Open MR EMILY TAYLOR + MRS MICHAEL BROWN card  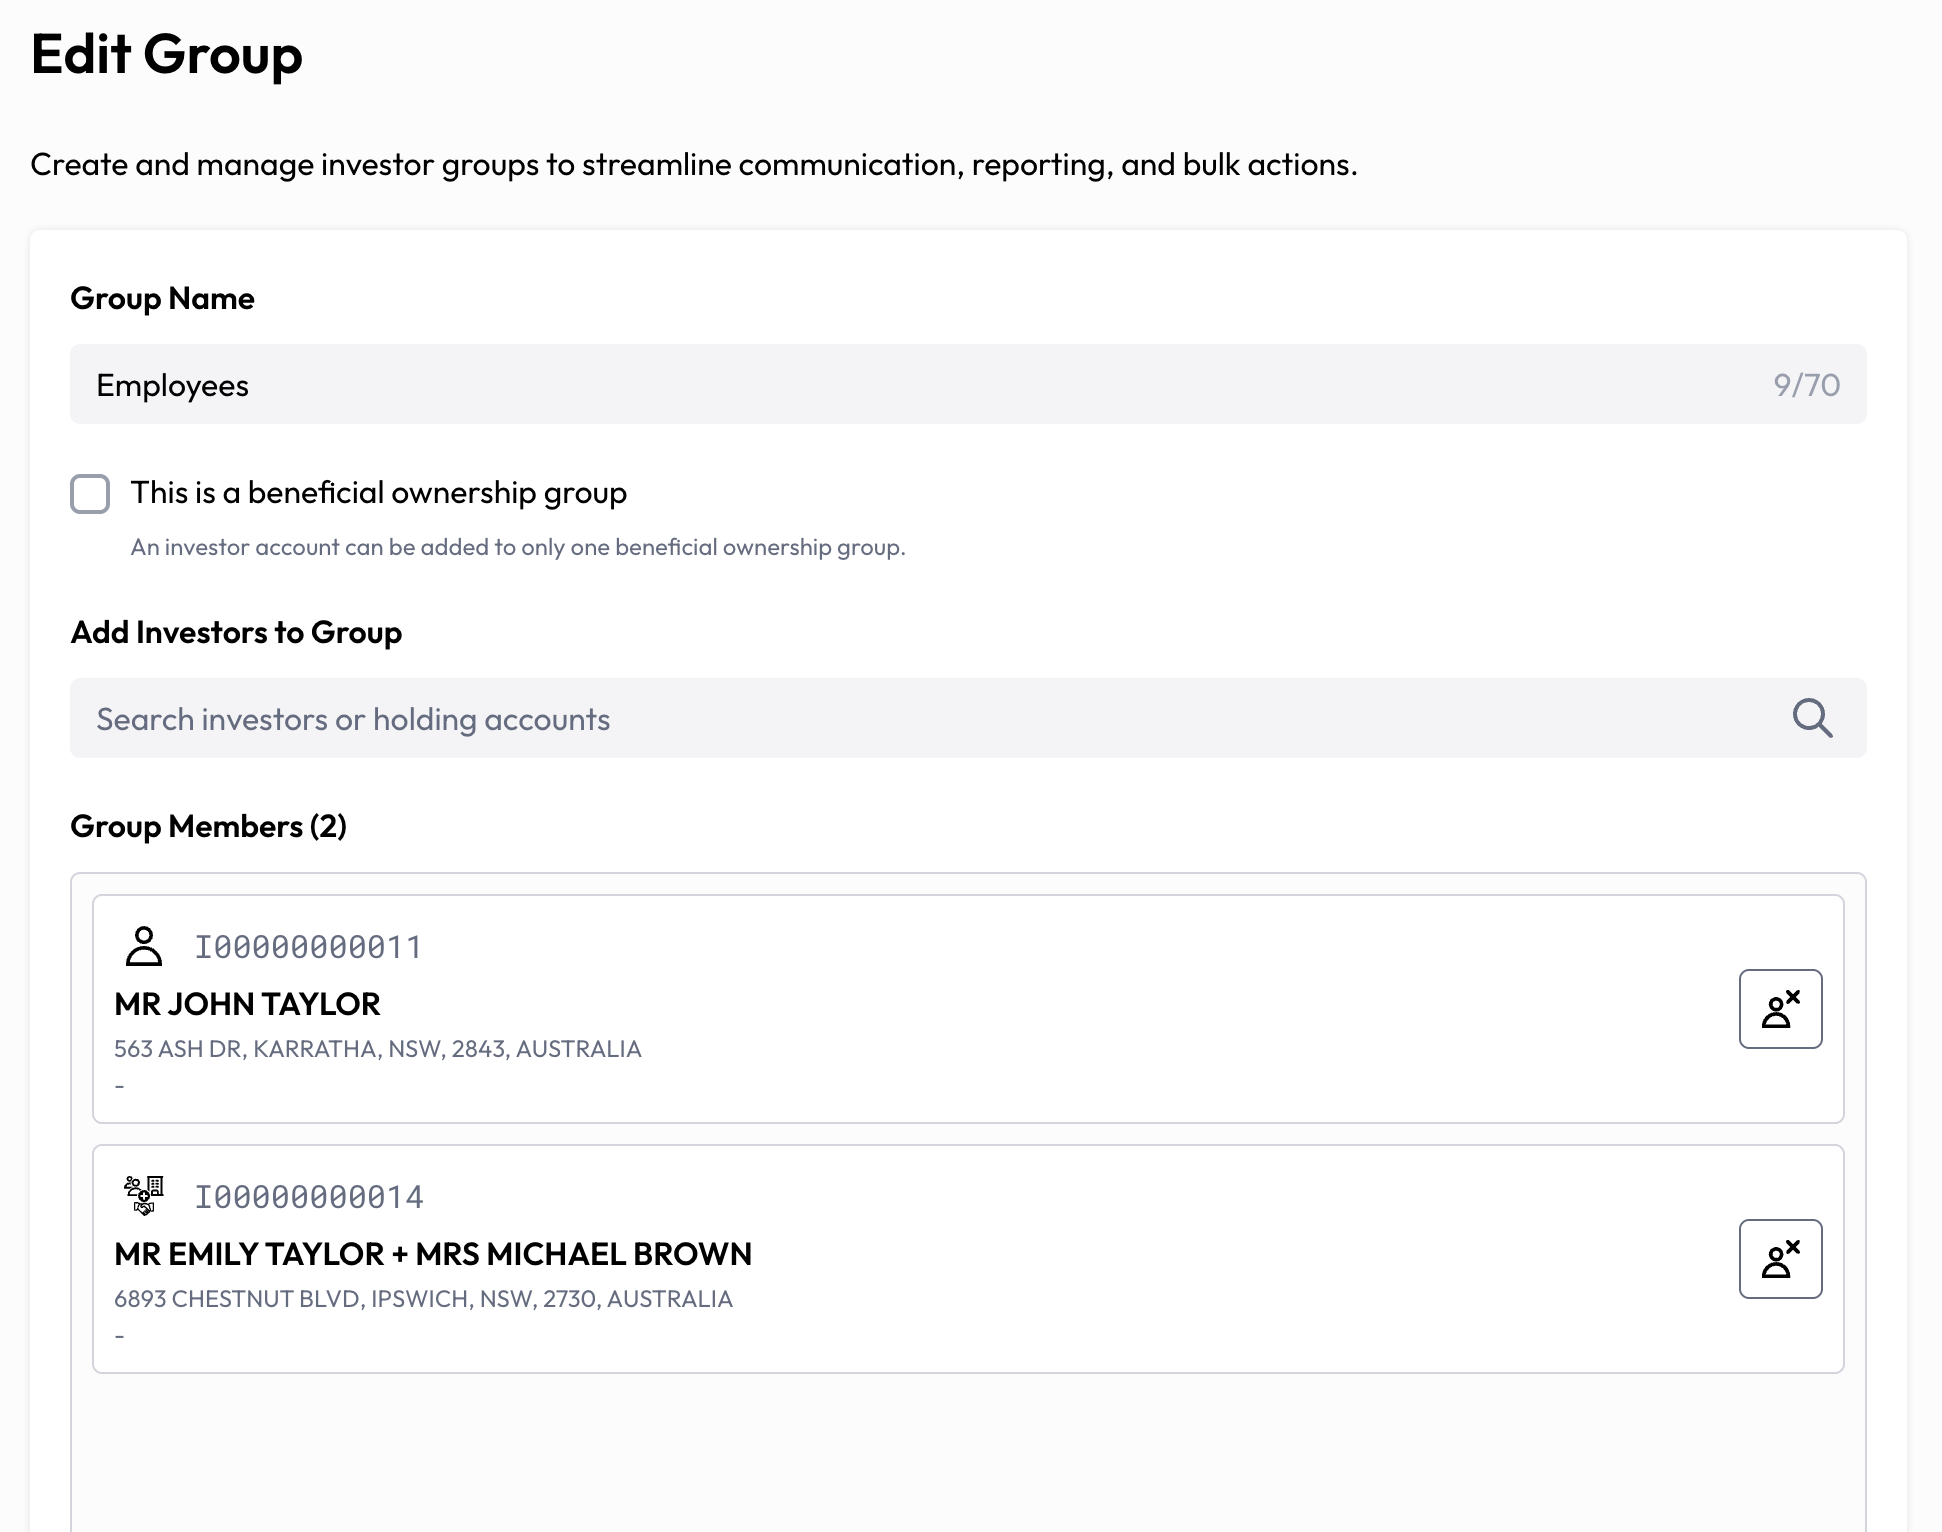click(968, 1259)
